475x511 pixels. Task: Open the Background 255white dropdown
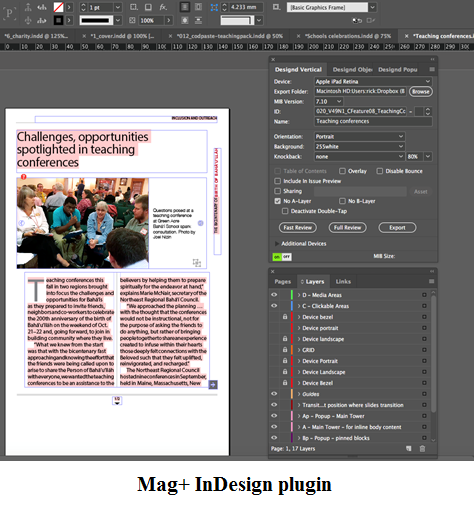point(360,146)
